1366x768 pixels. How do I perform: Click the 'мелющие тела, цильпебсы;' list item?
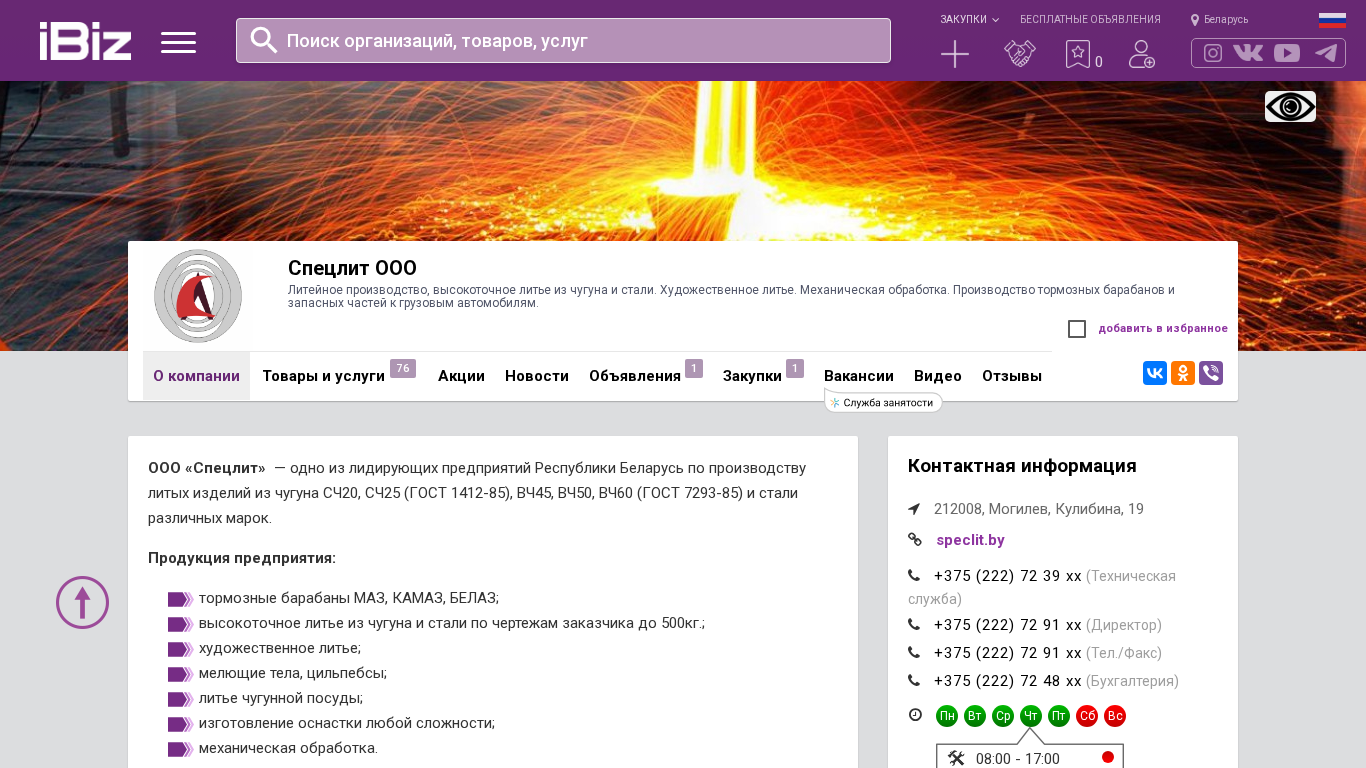[293, 673]
